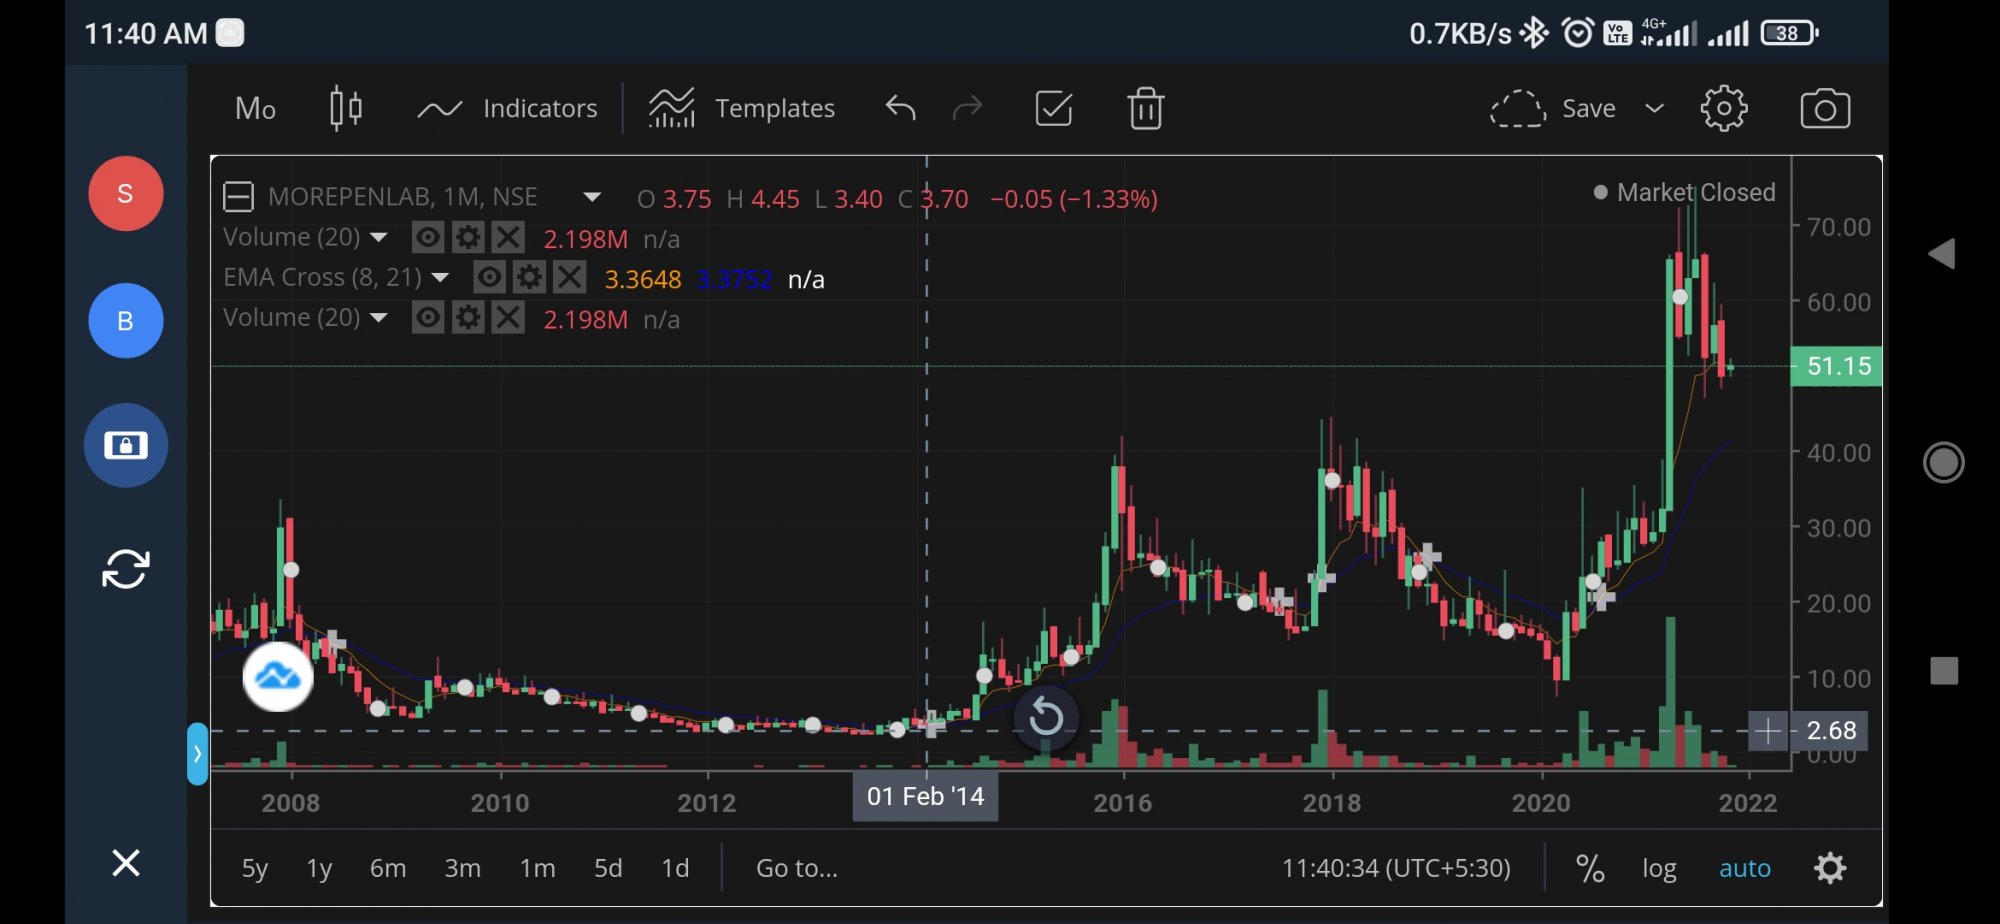Viewport: 2000px width, 924px height.
Task: Click the 51.15 current price label
Action: (x=1837, y=366)
